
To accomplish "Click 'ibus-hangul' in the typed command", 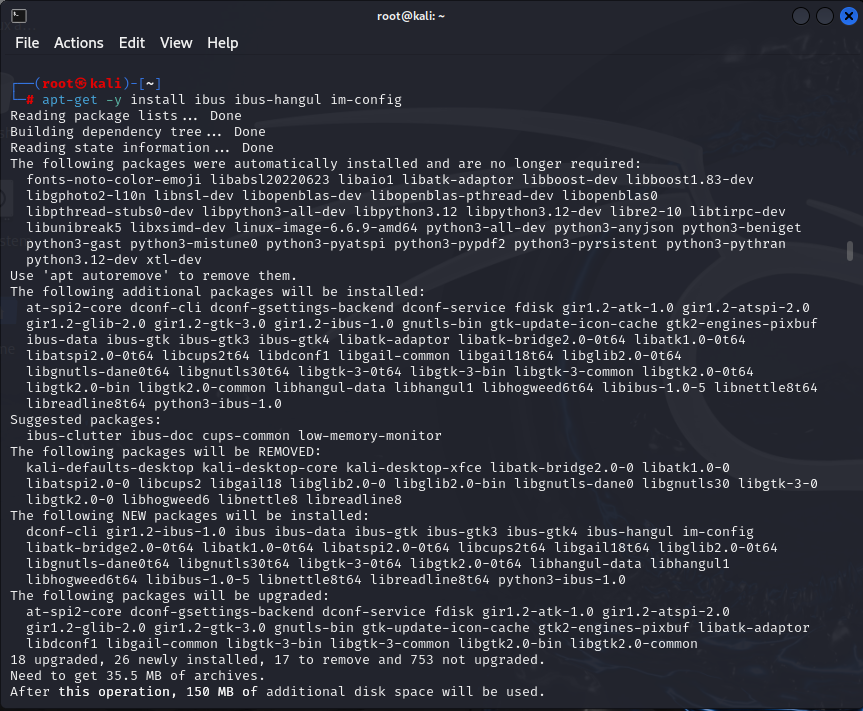I will [x=277, y=100].
